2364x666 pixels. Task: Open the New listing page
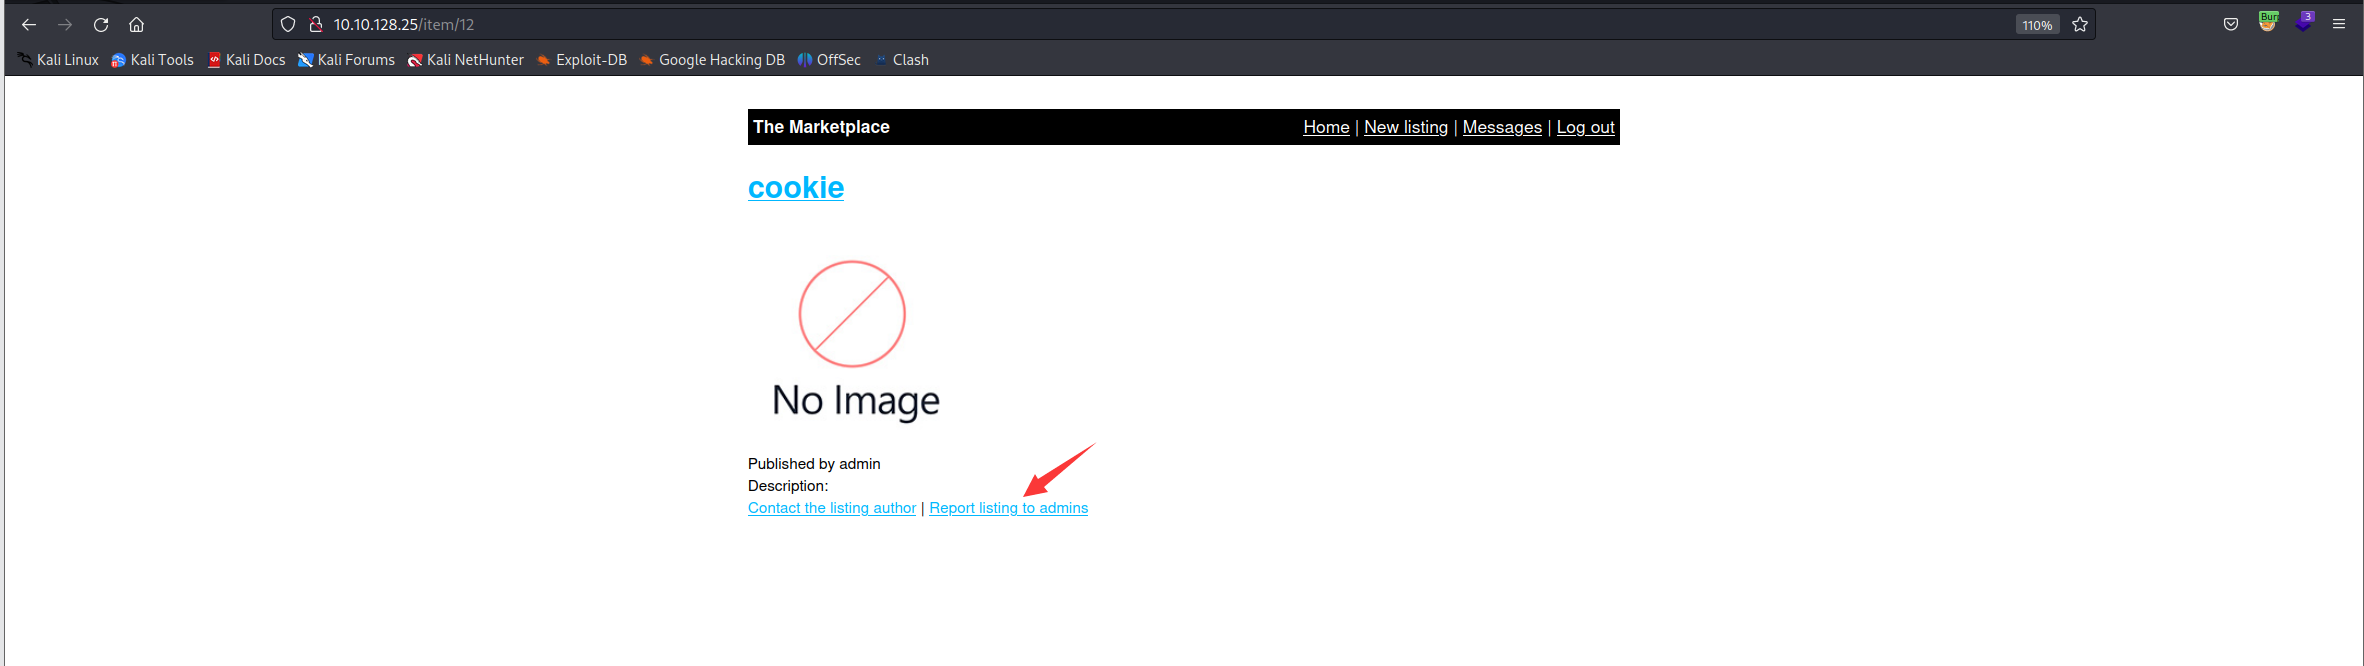point(1405,127)
